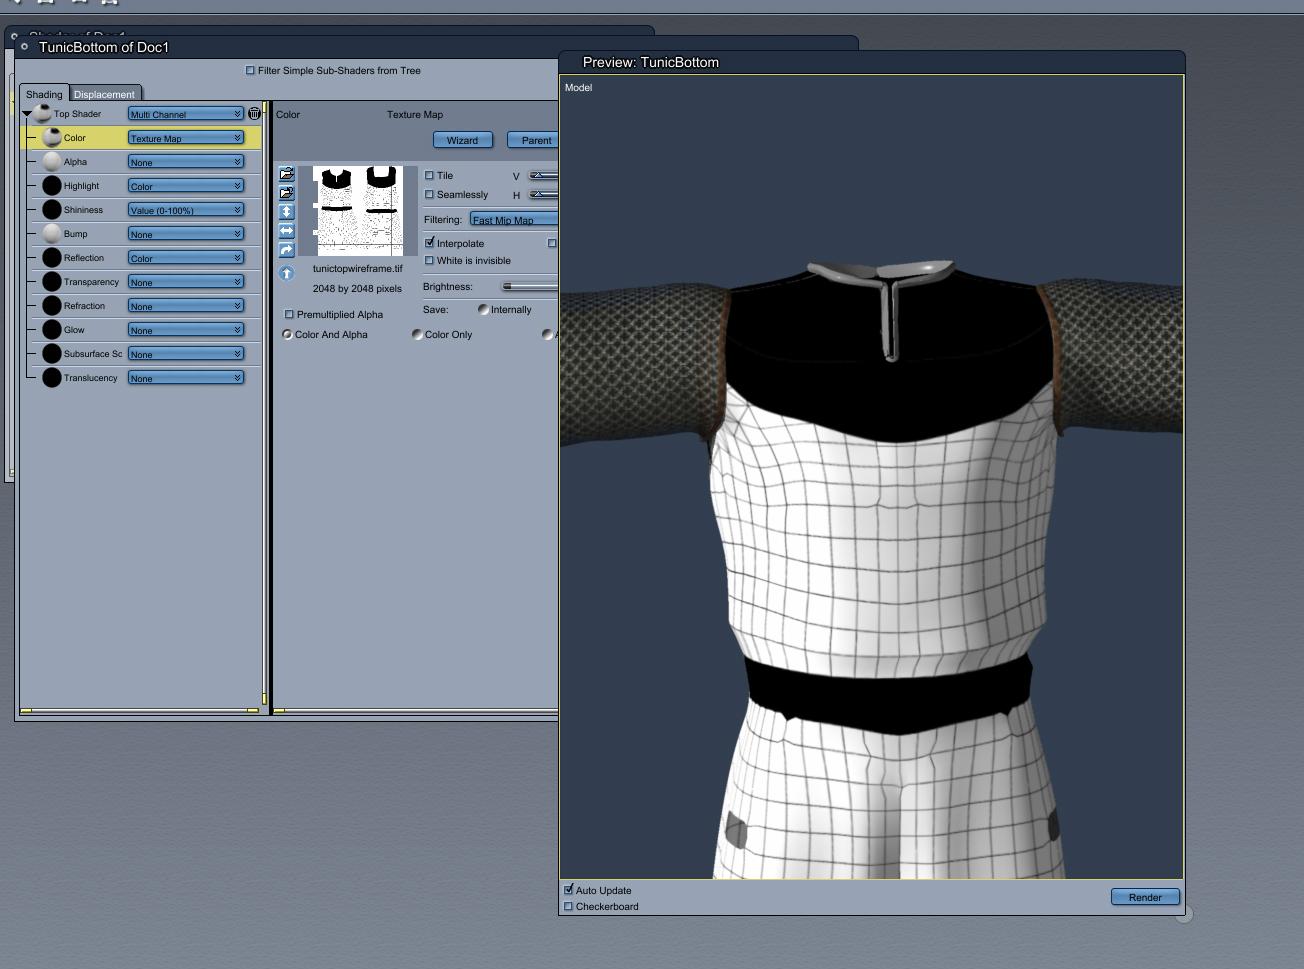
Task: Flip the texture horizontally
Action: pos(287,231)
